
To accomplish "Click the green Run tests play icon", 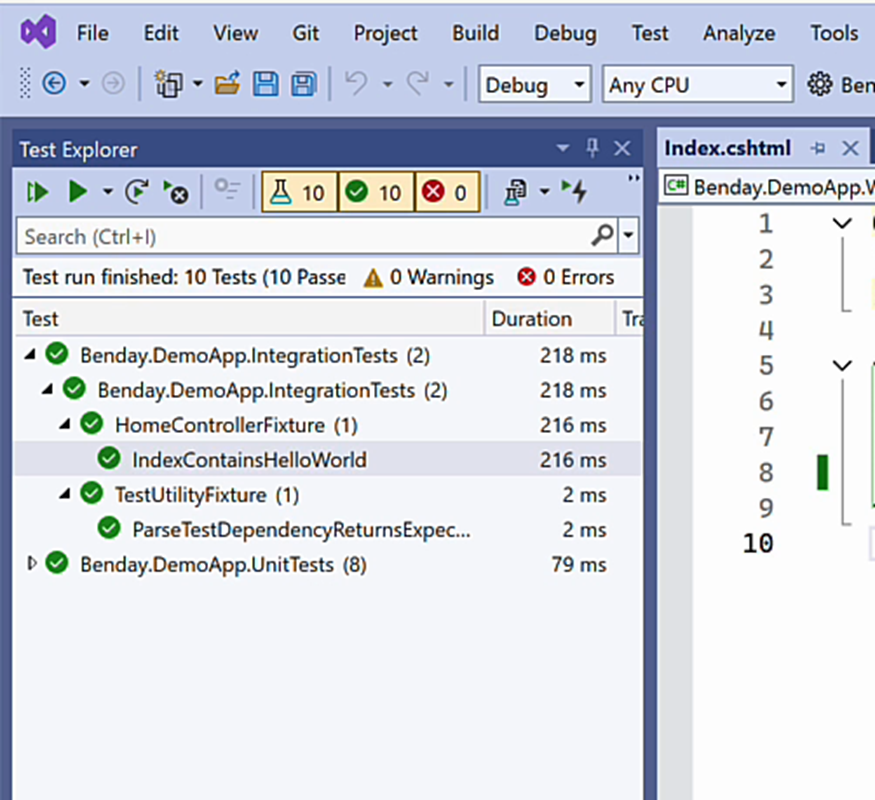I will 78,192.
